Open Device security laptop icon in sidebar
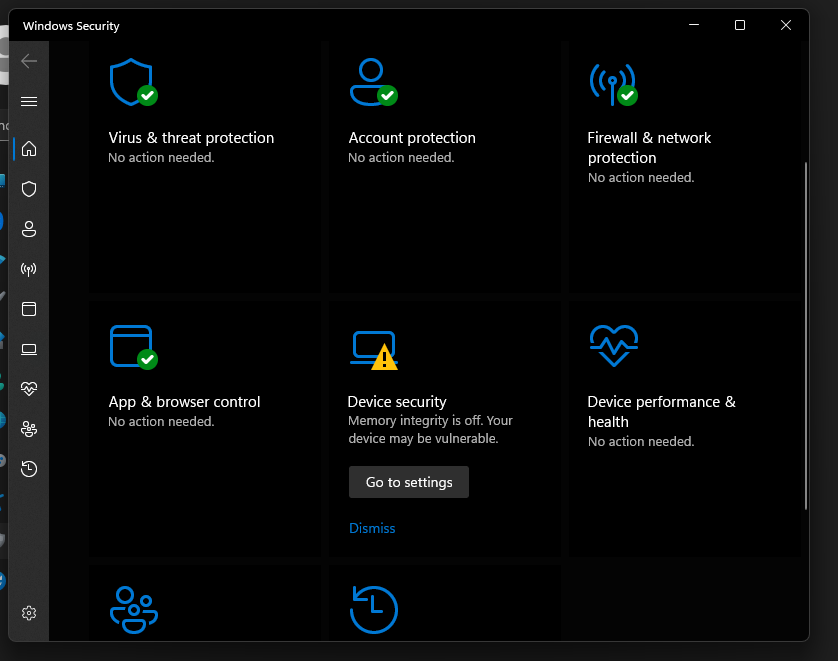This screenshot has width=838, height=661. [29, 349]
